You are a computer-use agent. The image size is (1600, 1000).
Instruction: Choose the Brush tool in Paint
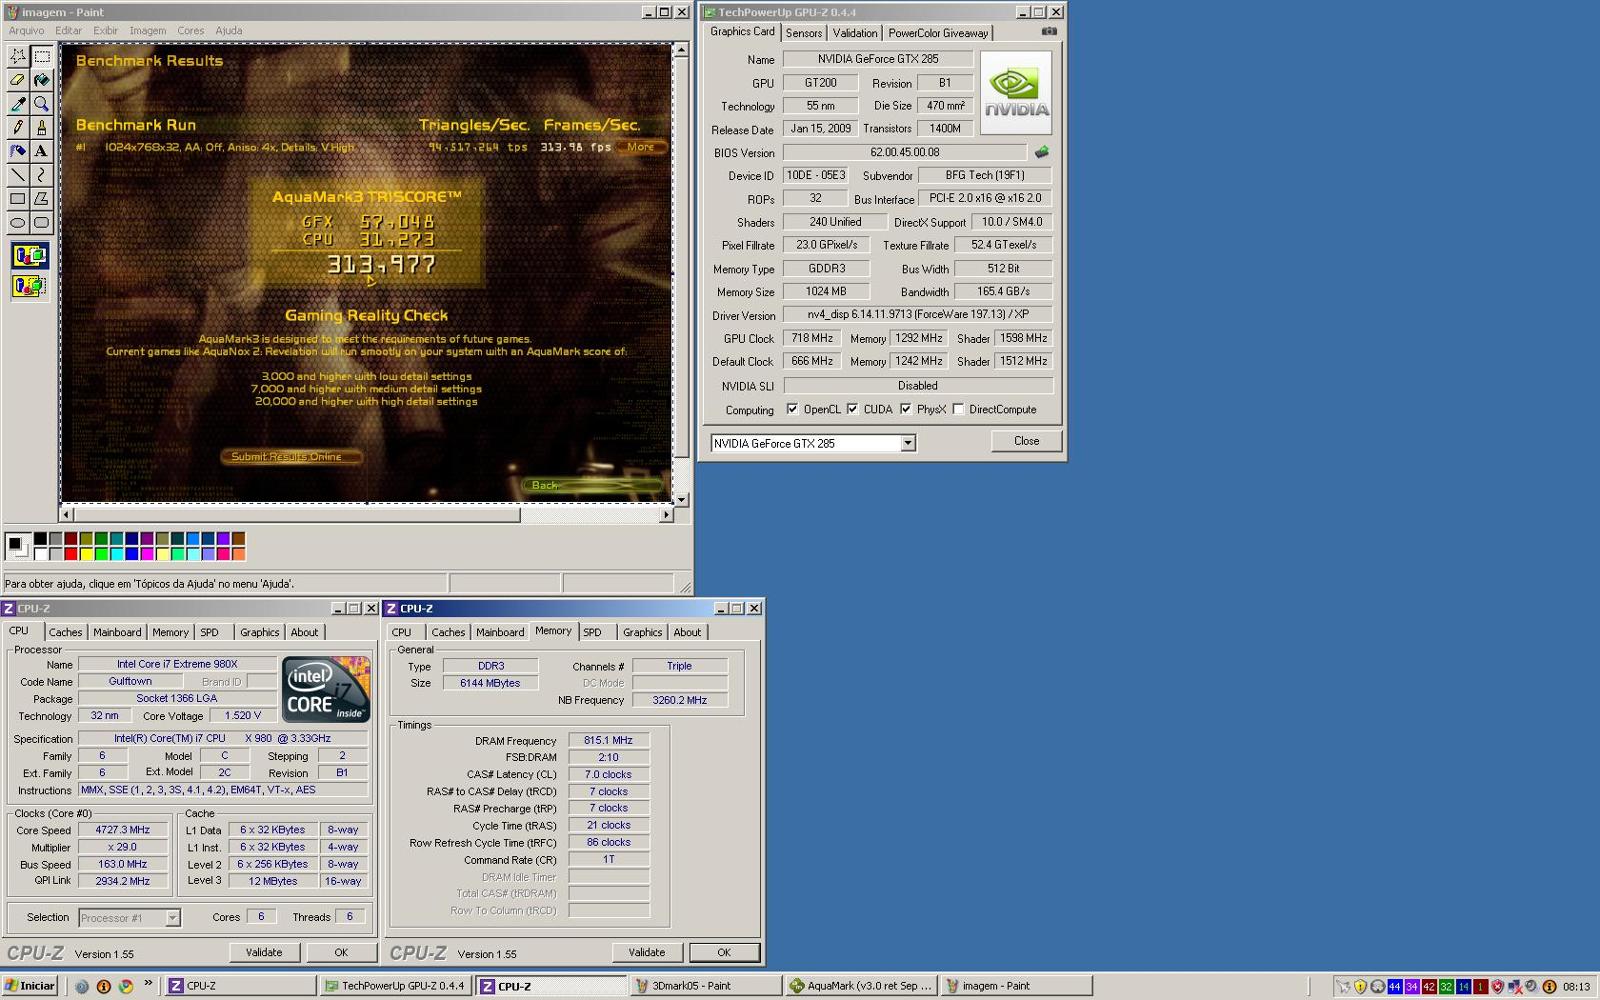[x=41, y=128]
